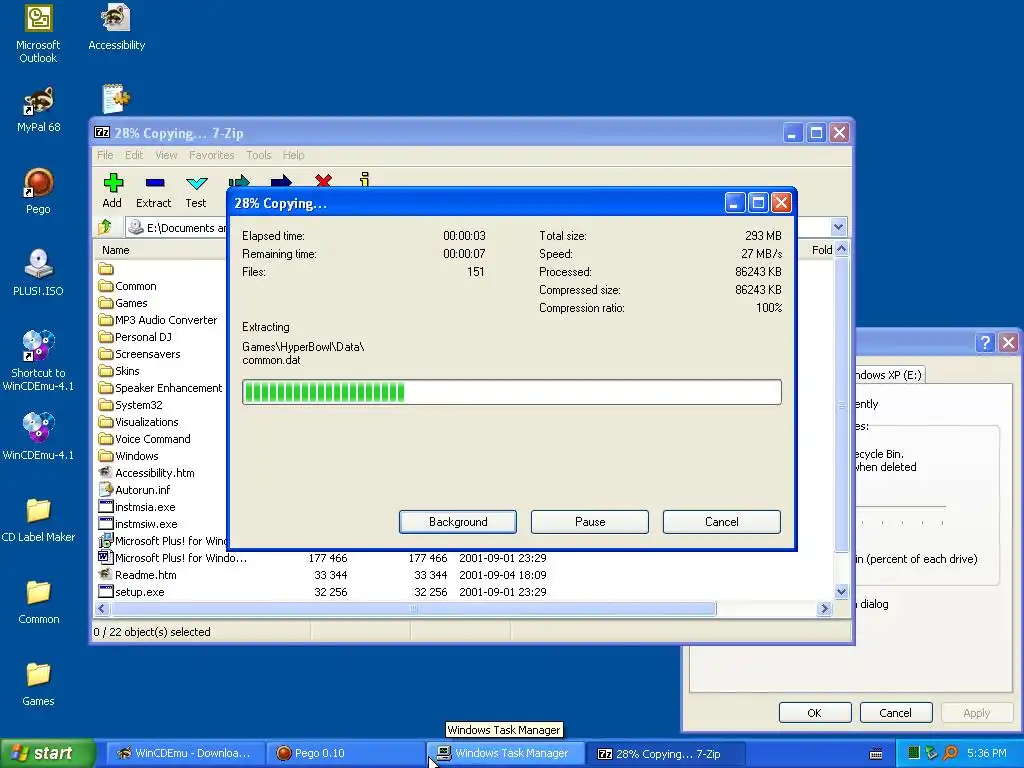Select Speaker Enhancement folder

click(x=161, y=388)
